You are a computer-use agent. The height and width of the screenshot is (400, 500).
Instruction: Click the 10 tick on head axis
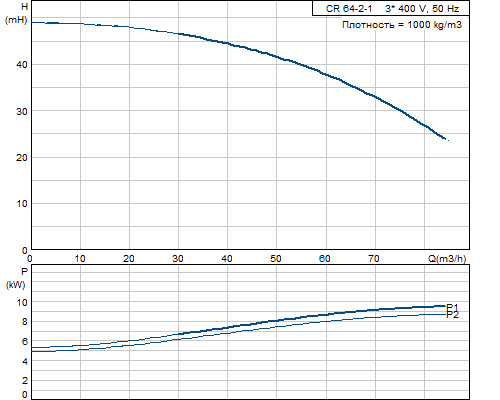[22, 204]
